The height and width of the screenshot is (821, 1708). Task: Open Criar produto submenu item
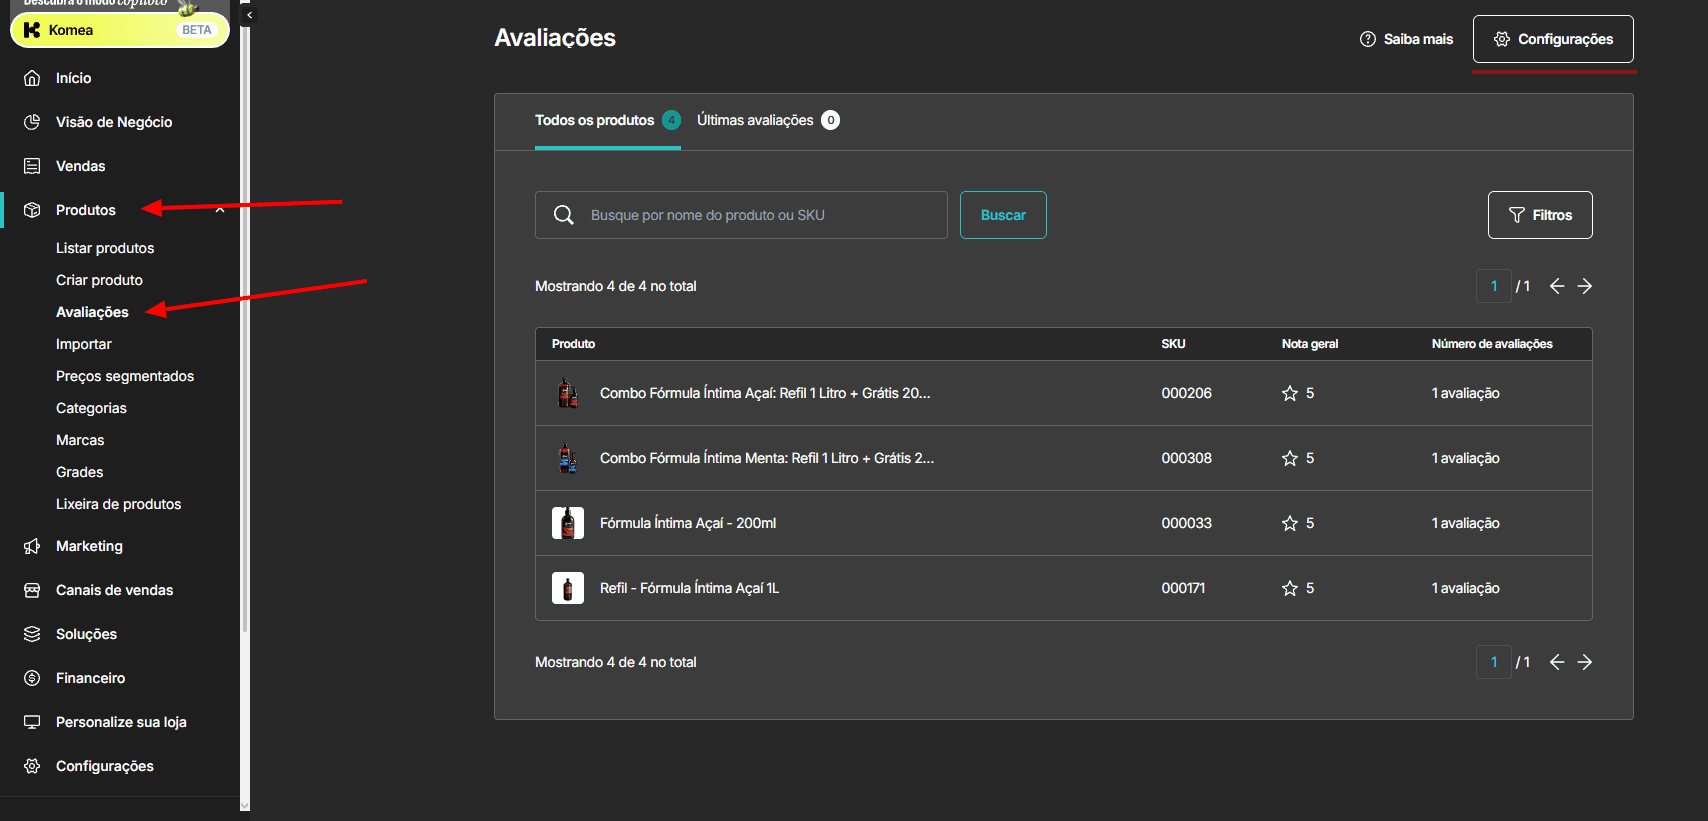point(99,280)
